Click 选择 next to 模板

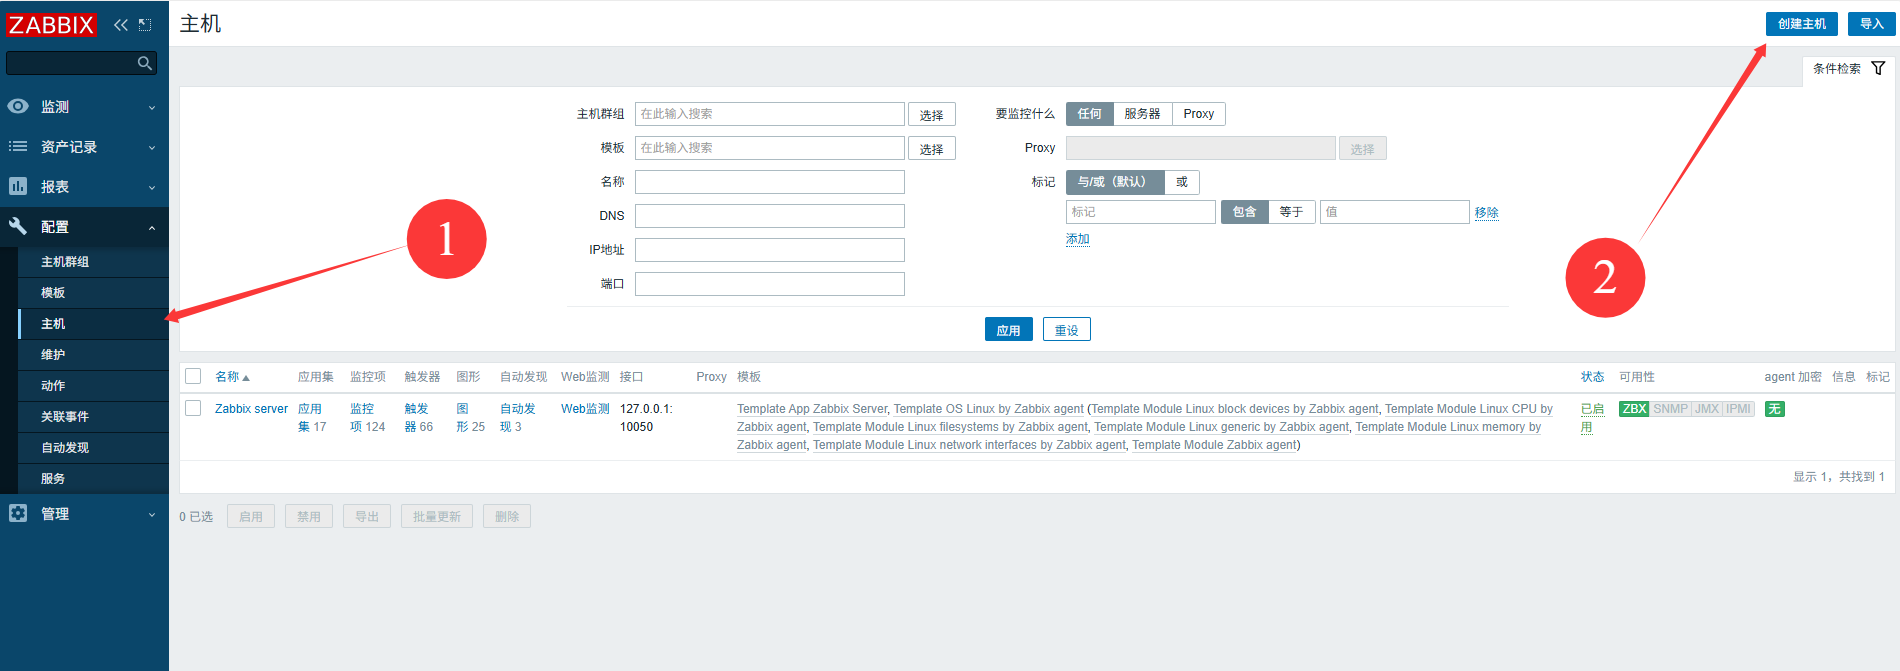[x=931, y=149]
